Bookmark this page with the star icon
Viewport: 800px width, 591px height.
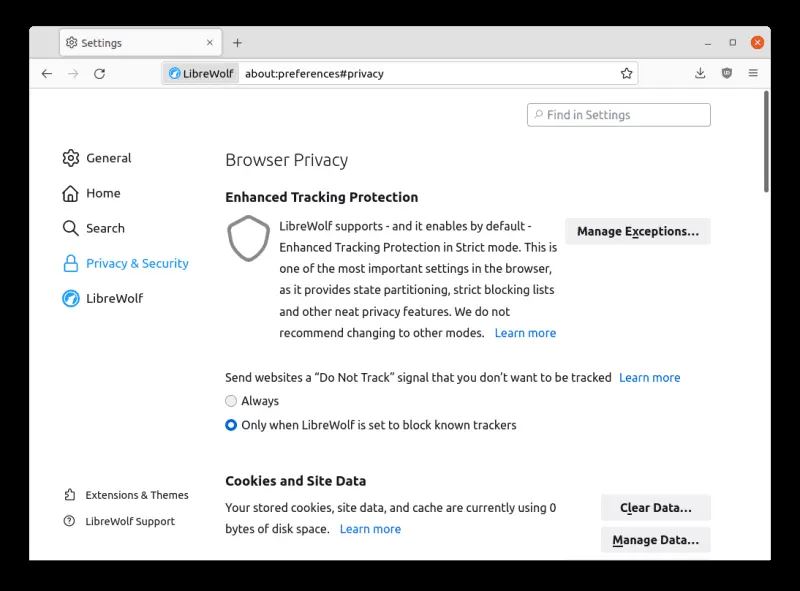click(x=627, y=73)
